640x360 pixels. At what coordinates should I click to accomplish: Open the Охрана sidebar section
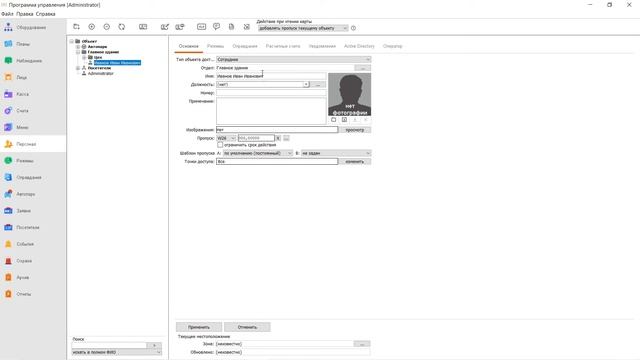coord(33,261)
